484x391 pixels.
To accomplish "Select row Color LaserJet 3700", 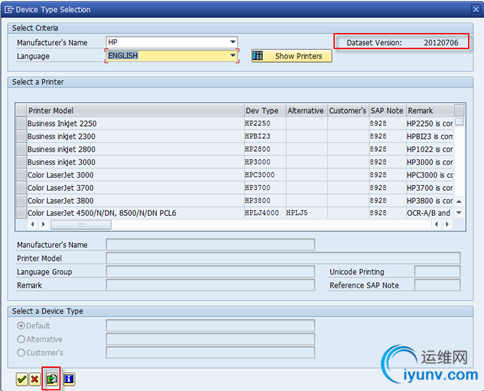I will click(x=235, y=188).
